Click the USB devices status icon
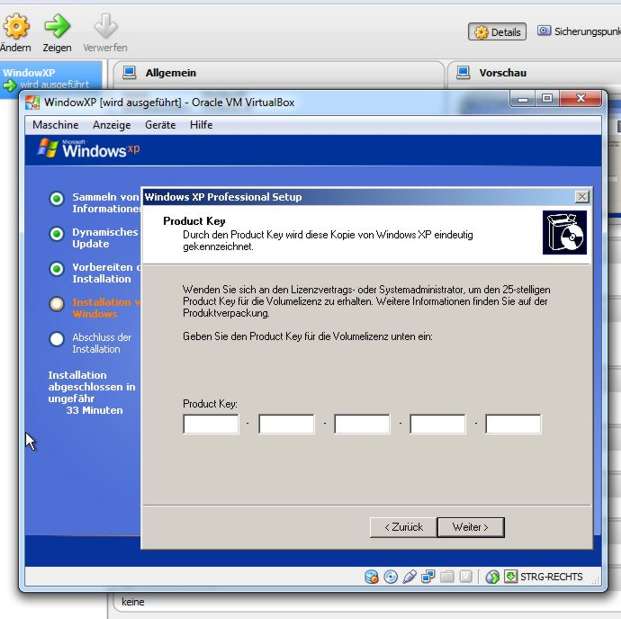Viewport: 621px width, 619px height. 410,577
